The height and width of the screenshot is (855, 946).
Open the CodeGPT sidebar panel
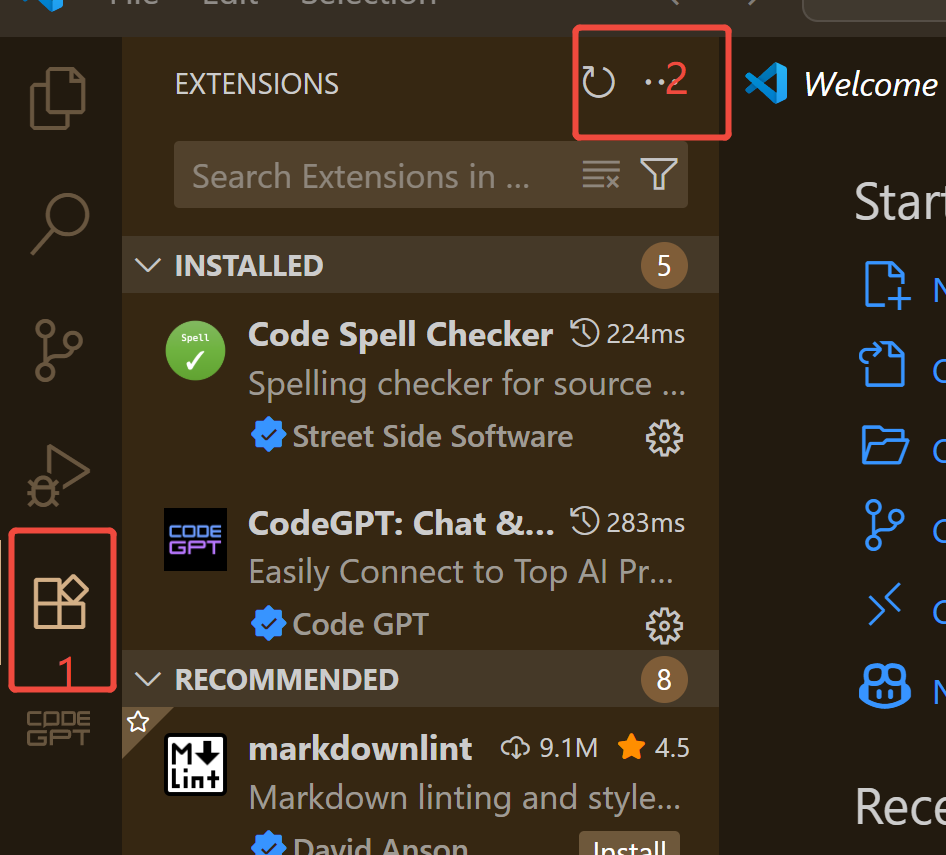pyautogui.click(x=59, y=728)
